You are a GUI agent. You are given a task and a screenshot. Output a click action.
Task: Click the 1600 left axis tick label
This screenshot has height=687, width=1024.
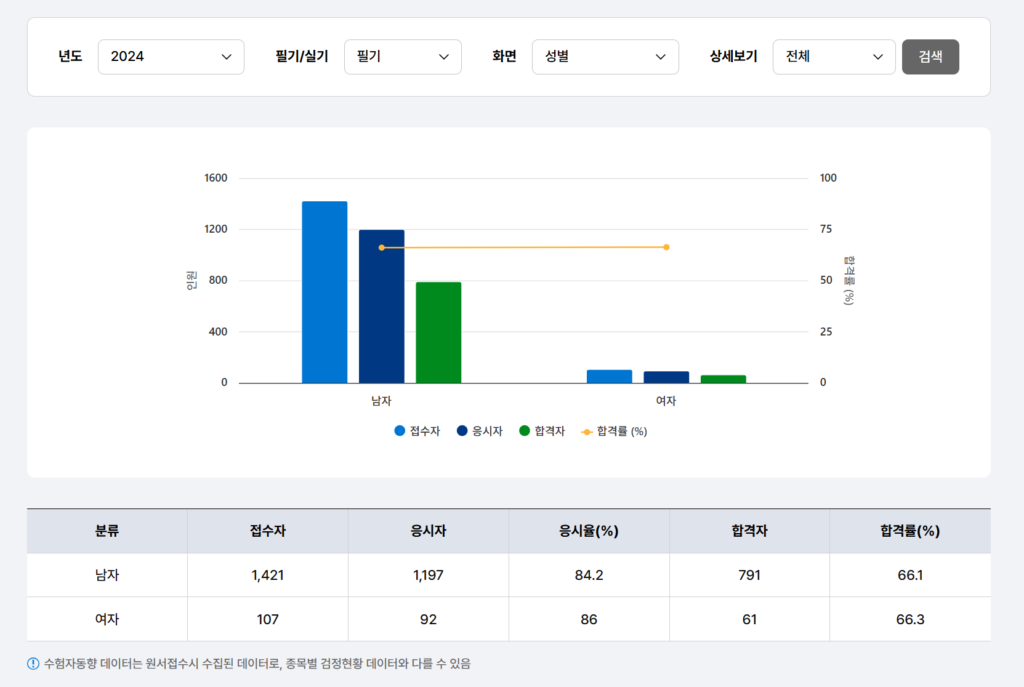click(x=216, y=178)
